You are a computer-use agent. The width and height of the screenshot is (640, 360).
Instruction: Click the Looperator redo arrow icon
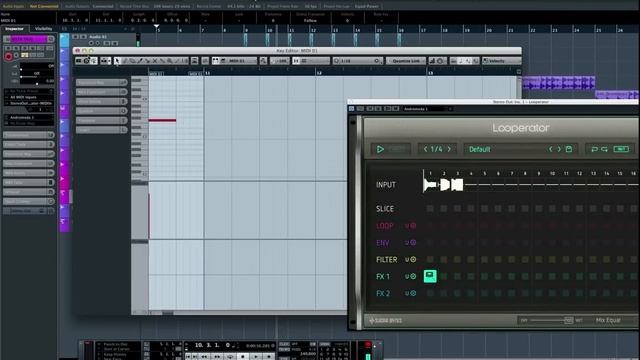(604, 149)
